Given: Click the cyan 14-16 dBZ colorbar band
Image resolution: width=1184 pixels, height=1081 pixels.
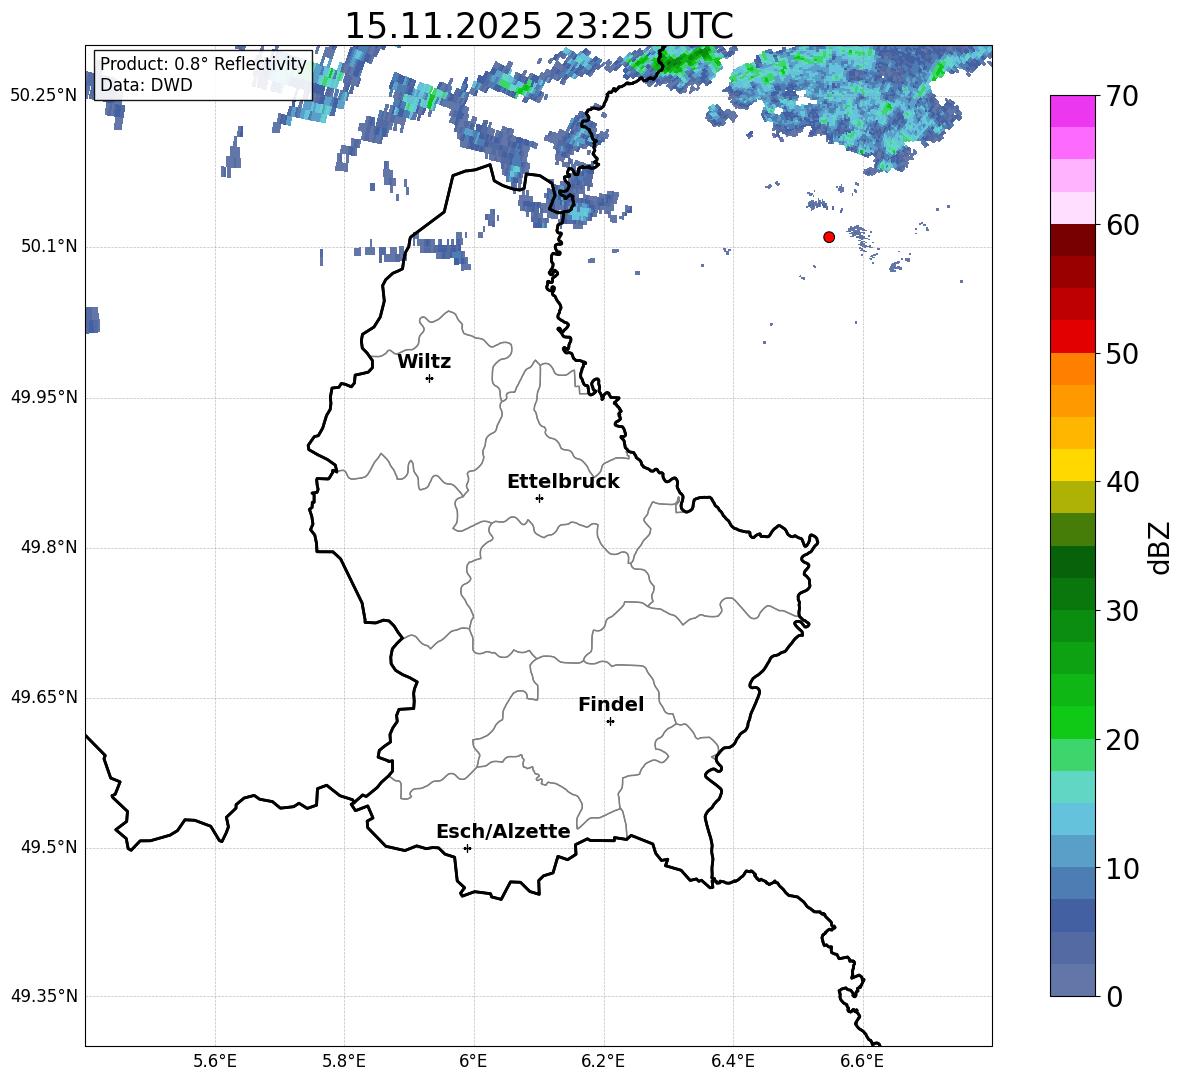Looking at the screenshot, I should click(1072, 787).
